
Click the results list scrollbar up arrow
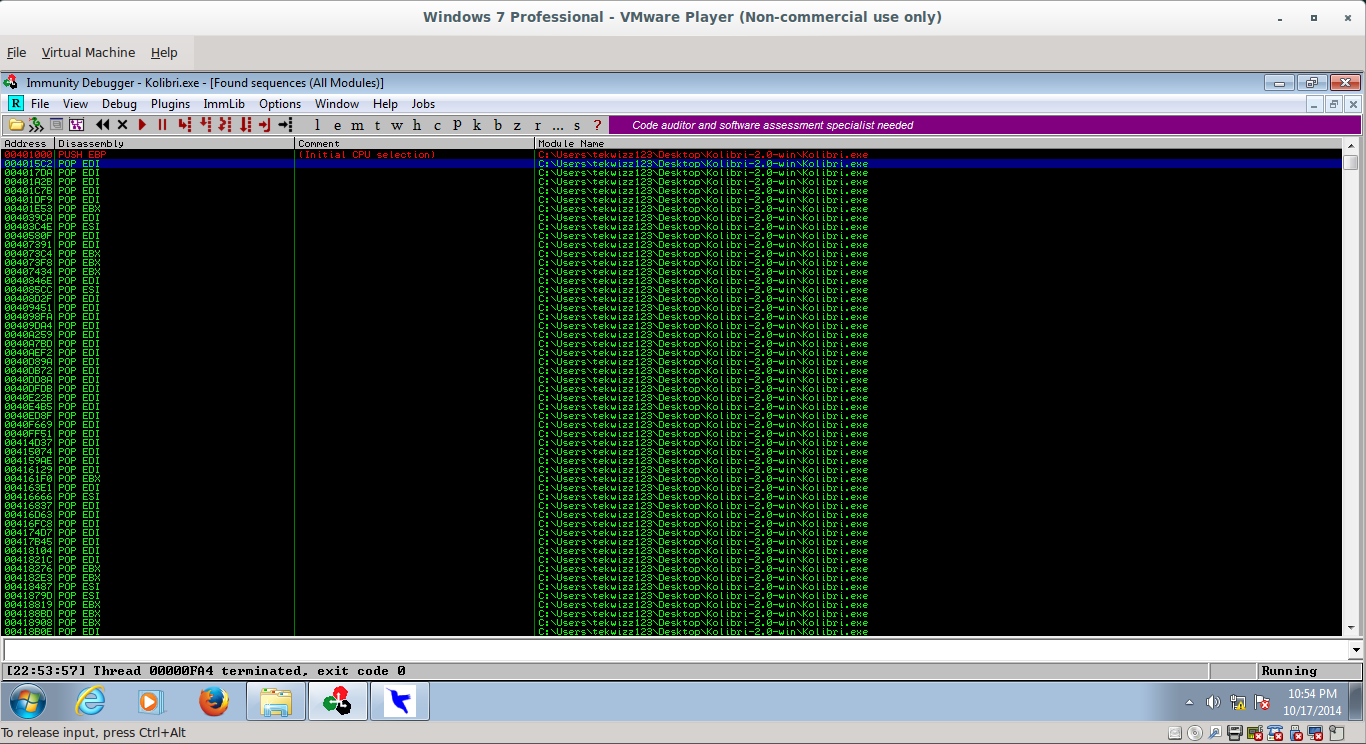pos(1351,146)
